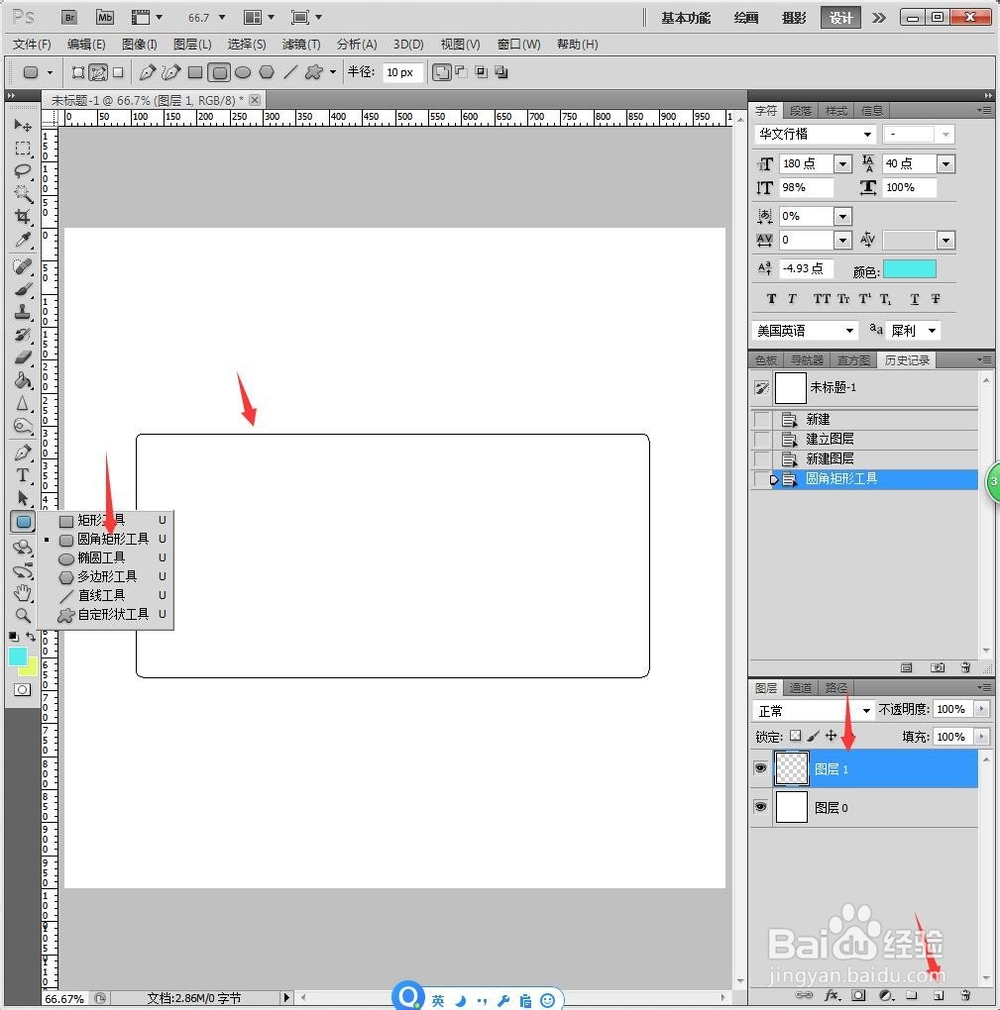Switch to workspace 基本功能
Image resolution: width=1000 pixels, height=1010 pixels.
(686, 18)
